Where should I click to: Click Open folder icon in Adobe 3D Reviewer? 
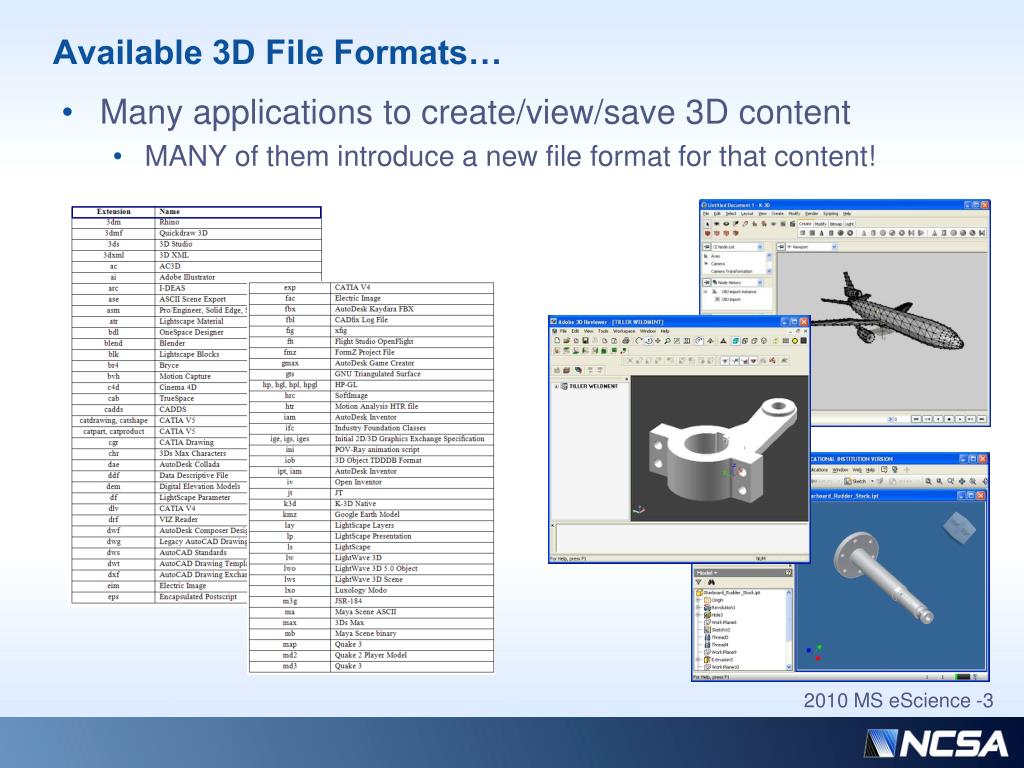[567, 341]
